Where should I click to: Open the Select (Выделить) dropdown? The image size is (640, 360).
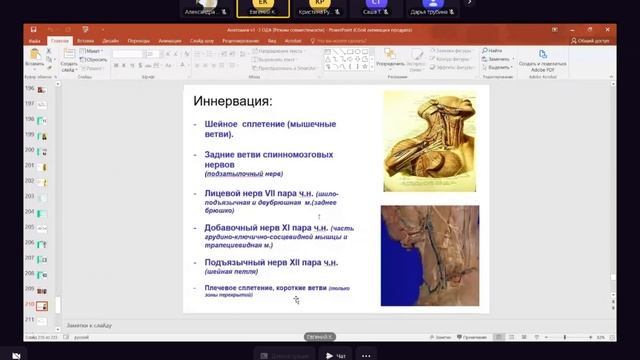pos(498,67)
